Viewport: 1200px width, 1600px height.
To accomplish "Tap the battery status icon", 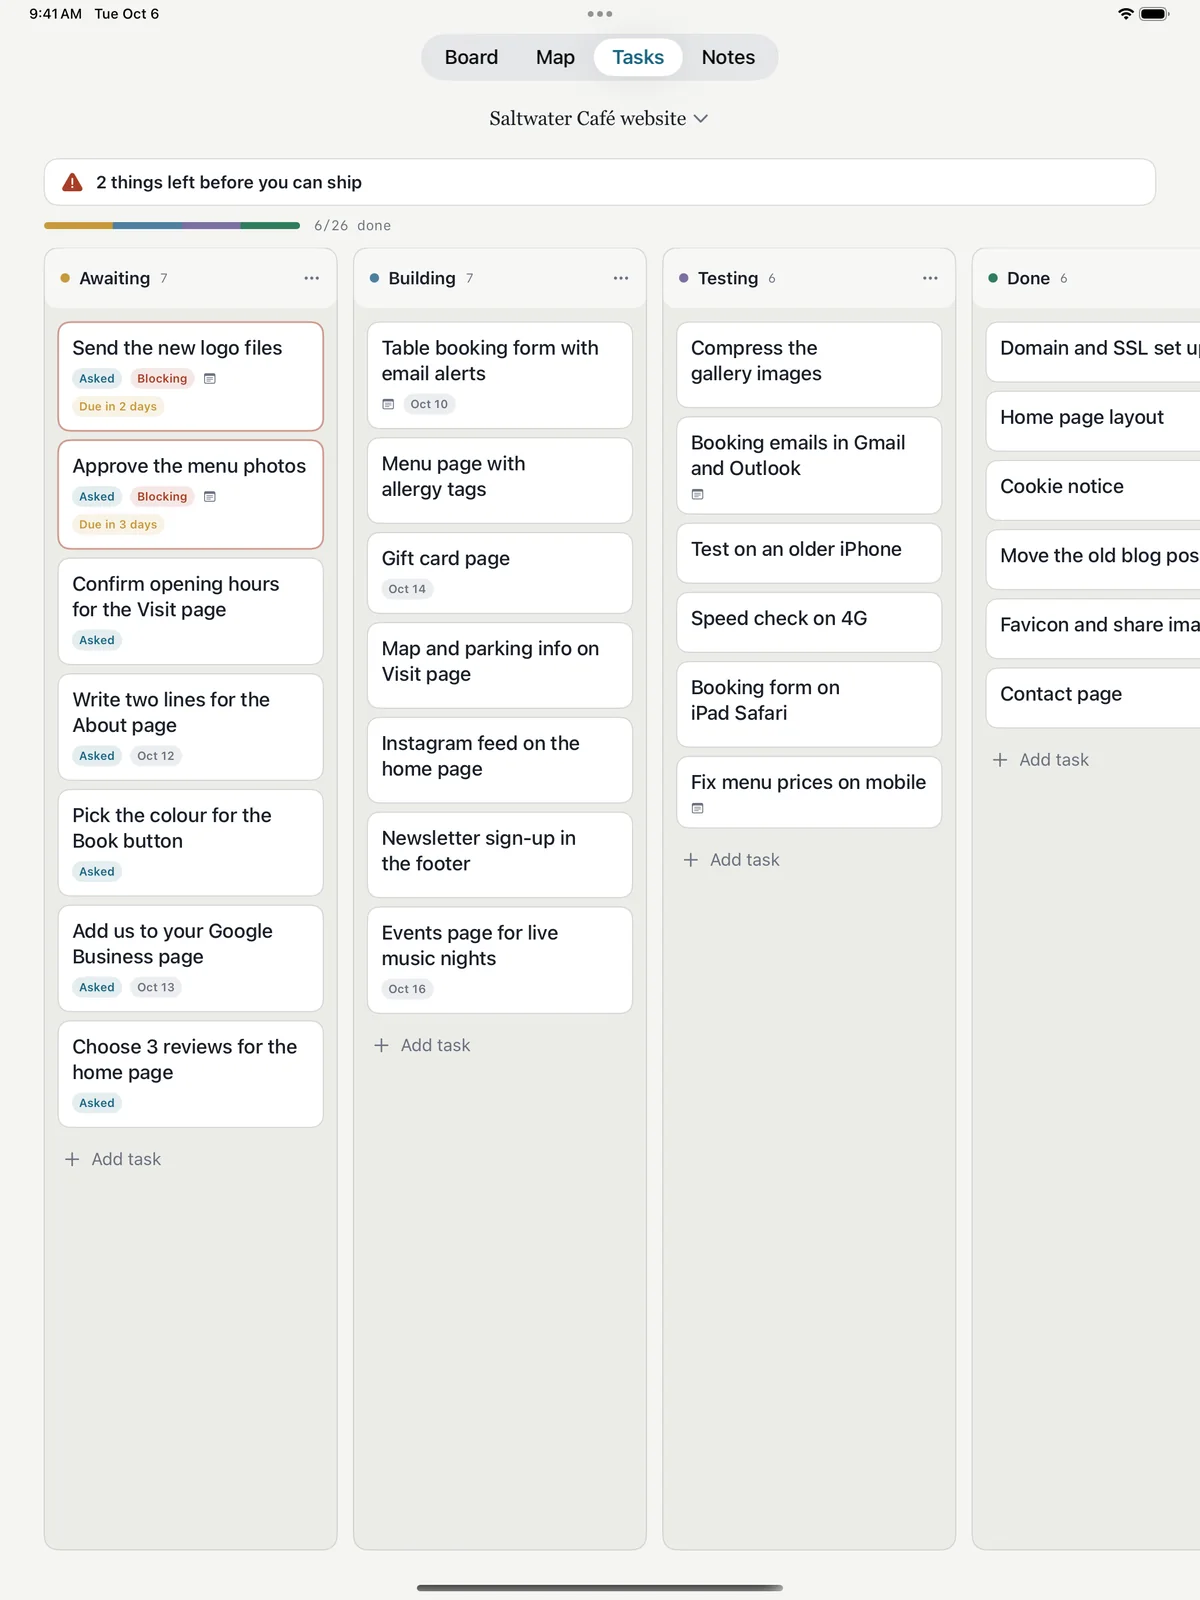I will (x=1154, y=14).
